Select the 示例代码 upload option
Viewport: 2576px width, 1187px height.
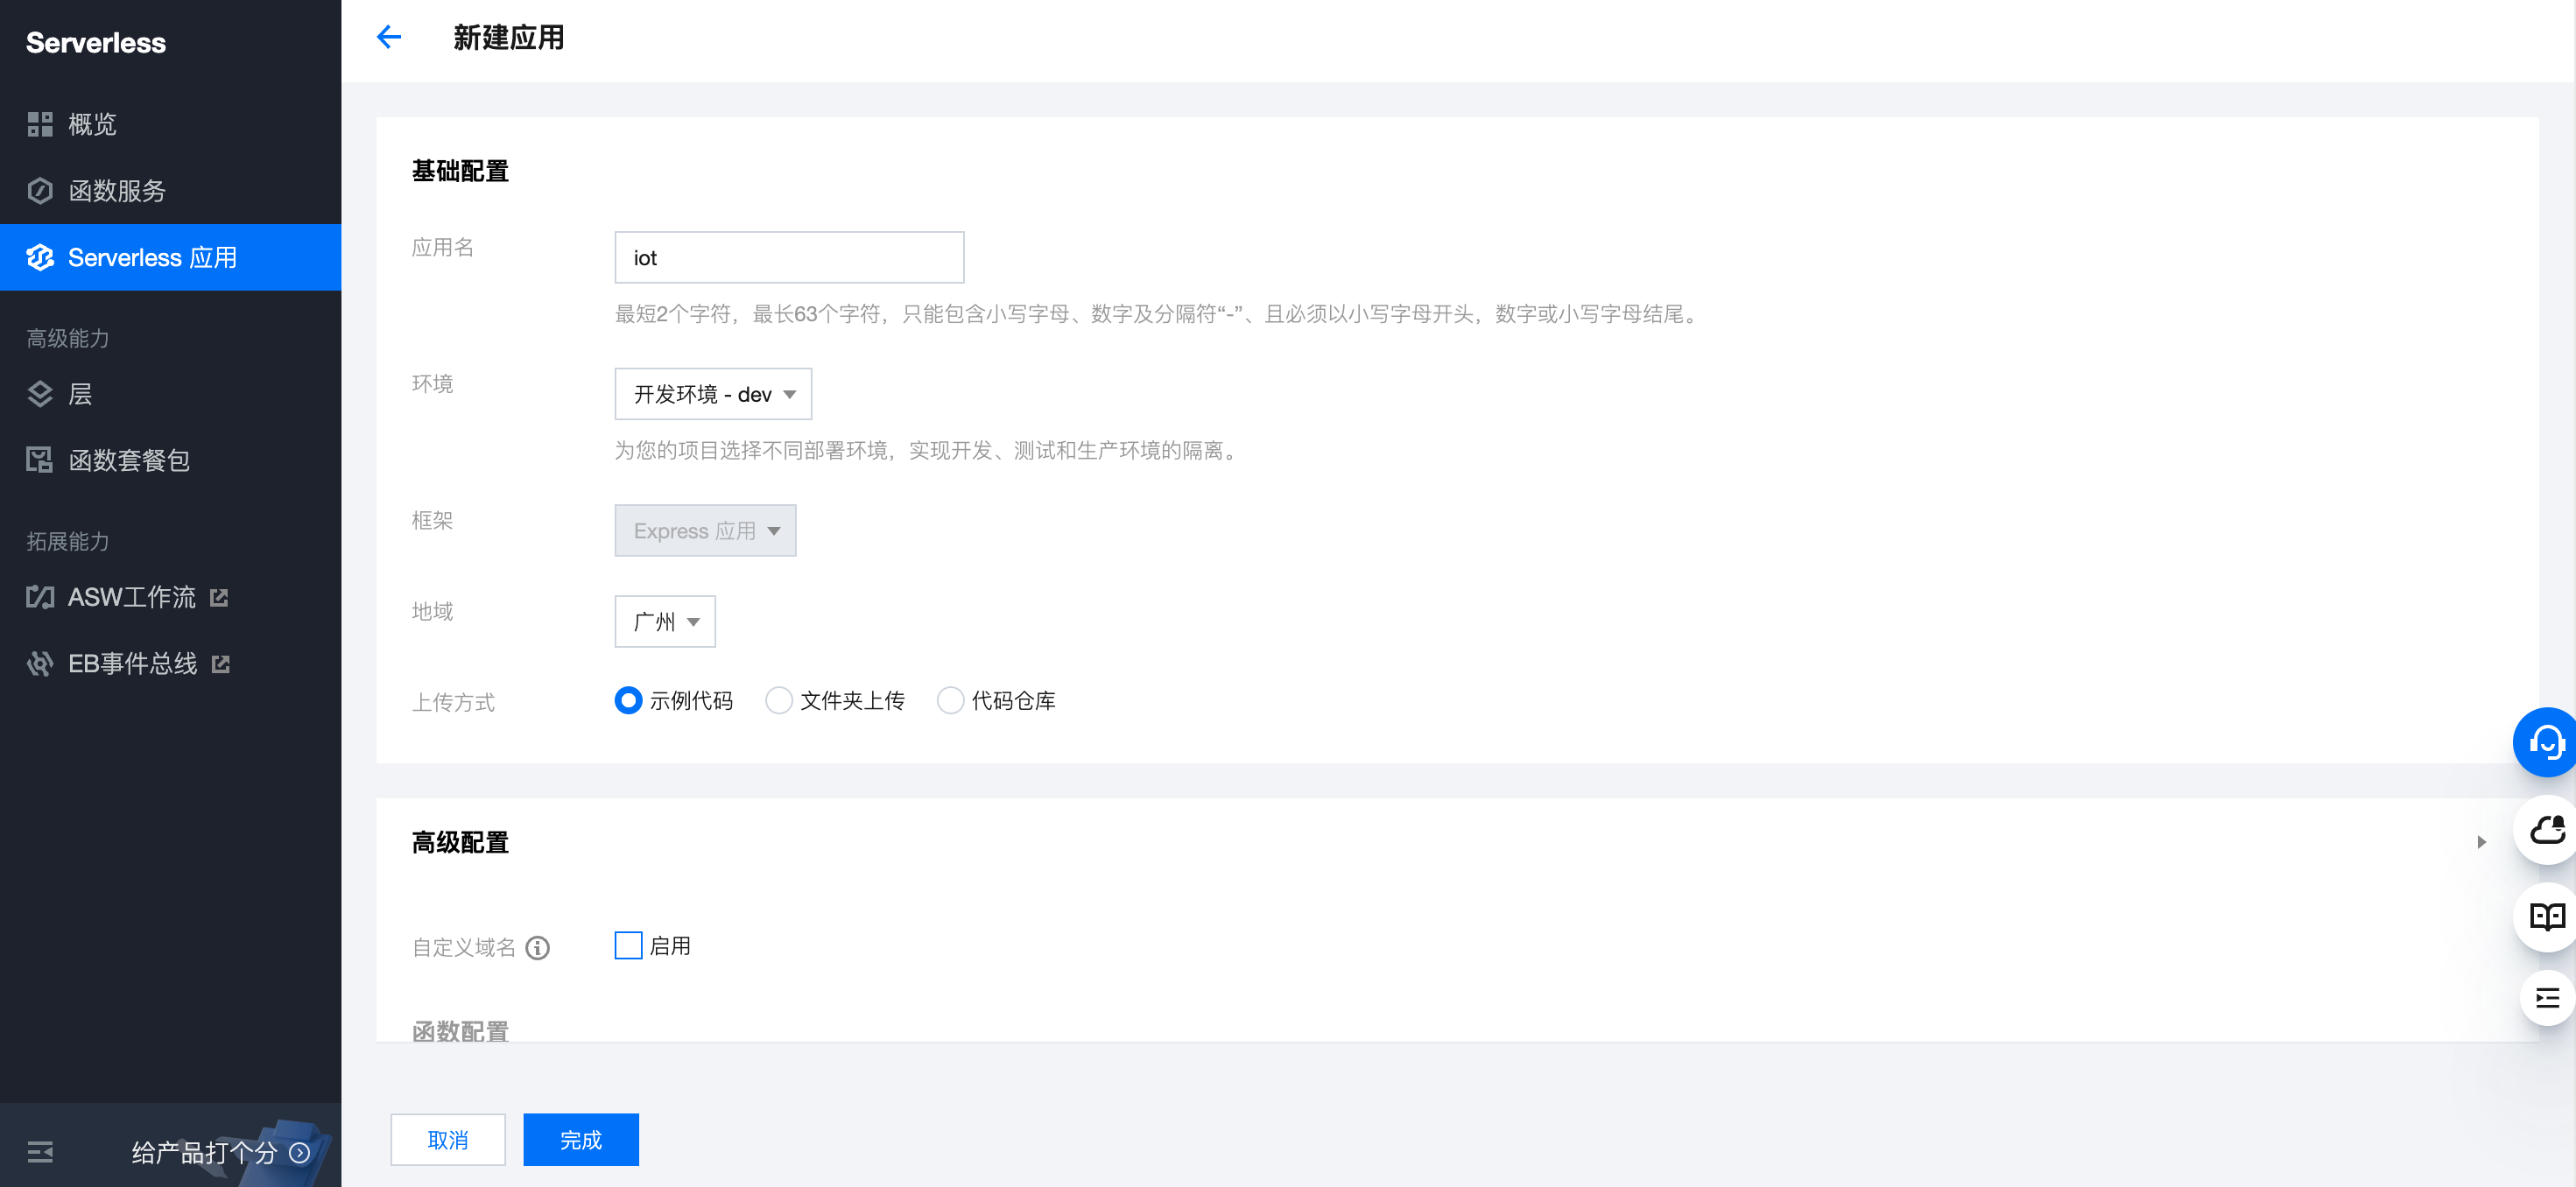click(628, 700)
